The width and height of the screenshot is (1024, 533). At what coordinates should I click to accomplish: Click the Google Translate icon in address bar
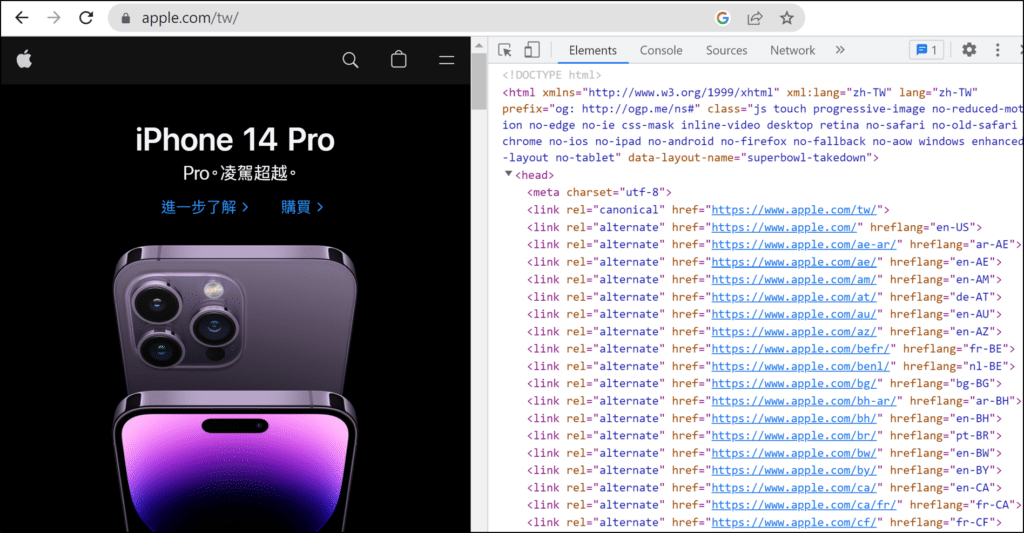pyautogui.click(x=723, y=18)
